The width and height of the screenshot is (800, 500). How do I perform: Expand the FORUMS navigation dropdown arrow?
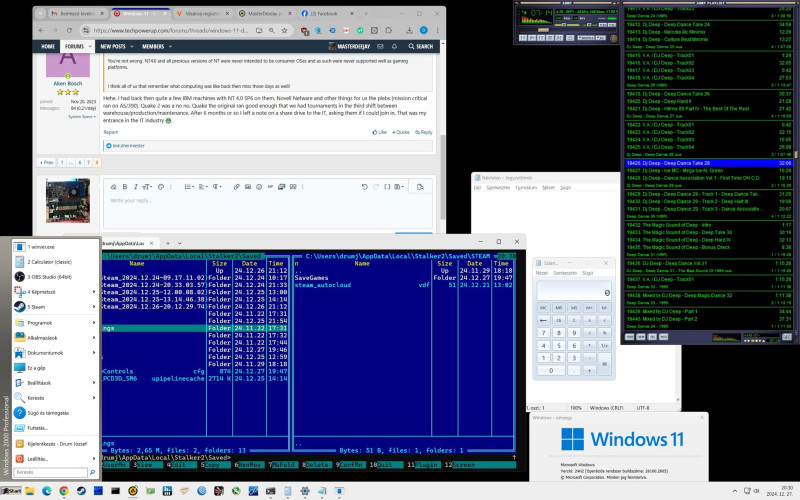click(x=90, y=46)
